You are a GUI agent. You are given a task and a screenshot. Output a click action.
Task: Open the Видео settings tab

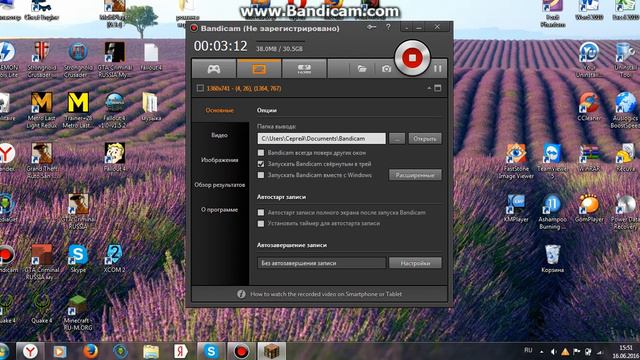[220, 135]
